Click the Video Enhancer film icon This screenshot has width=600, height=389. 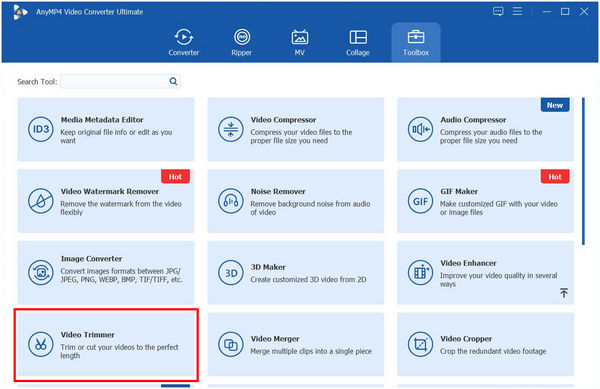[420, 272]
